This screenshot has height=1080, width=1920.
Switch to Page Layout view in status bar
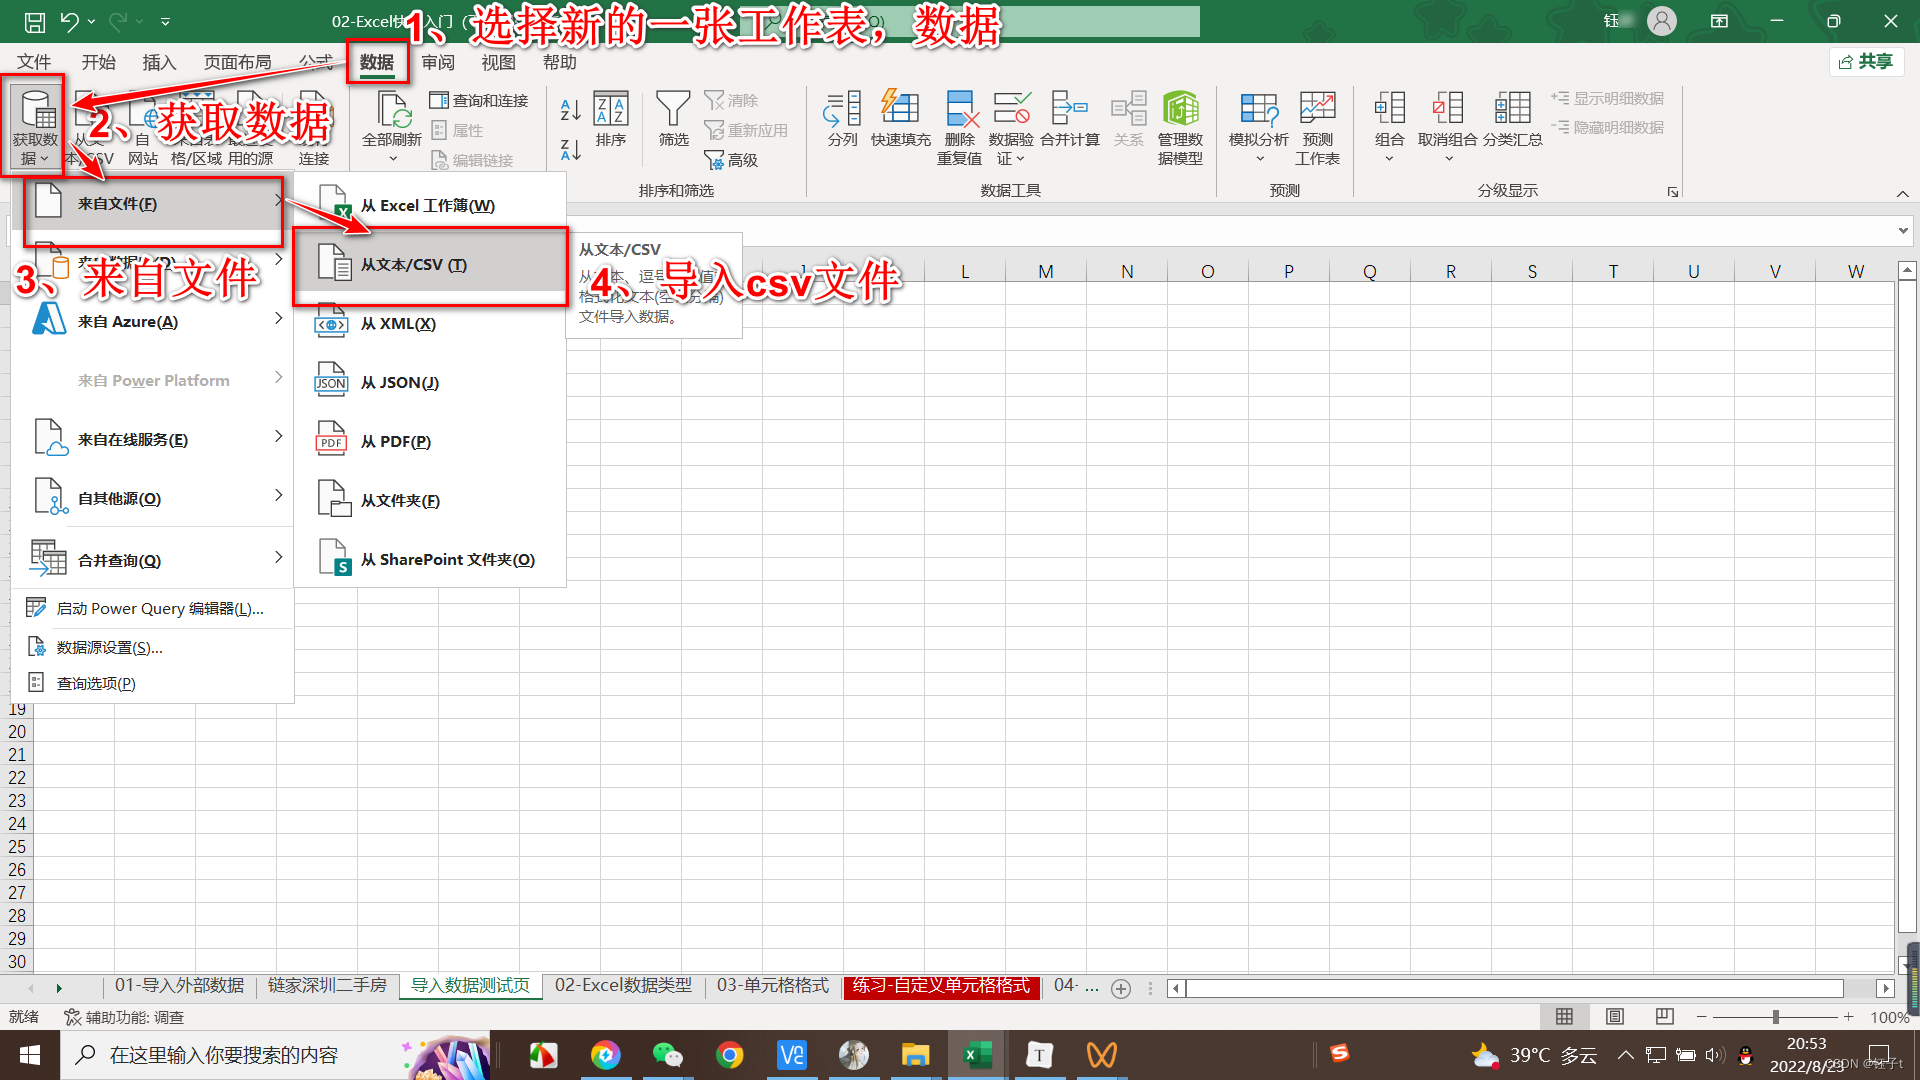[1614, 1016]
